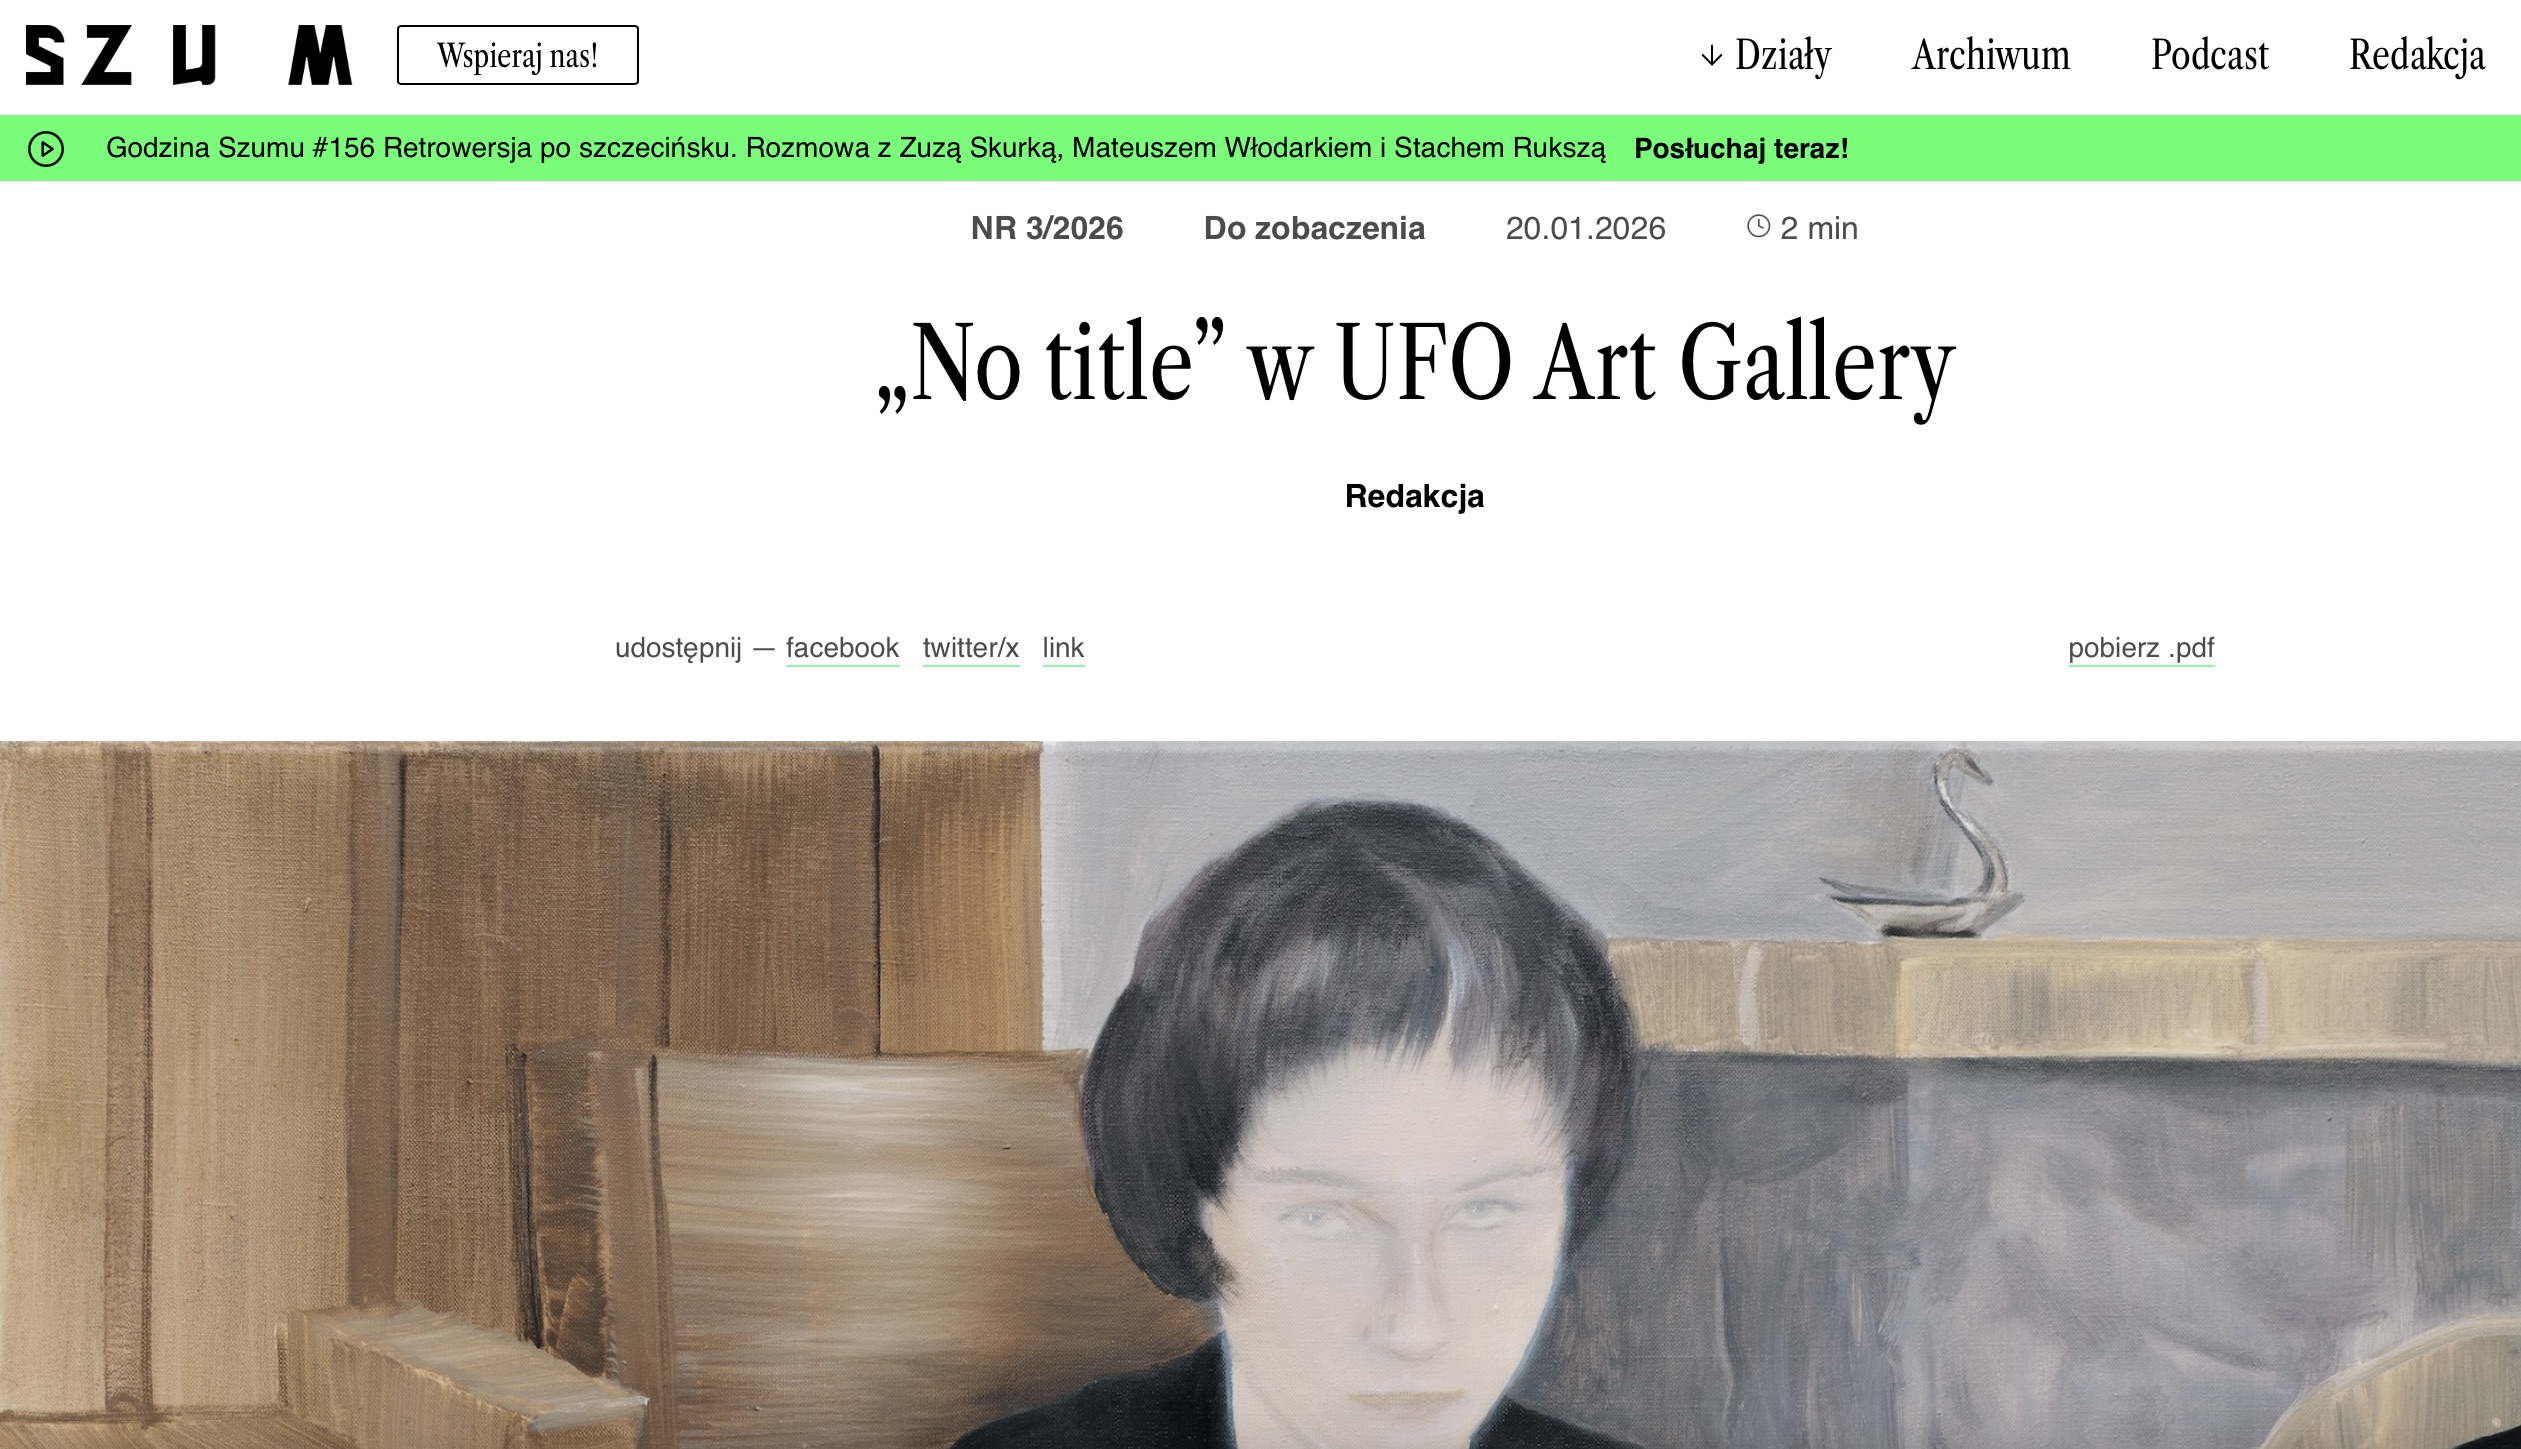The height and width of the screenshot is (1449, 2521).
Task: Click the 20.01.2026 publication date
Action: click(1585, 228)
